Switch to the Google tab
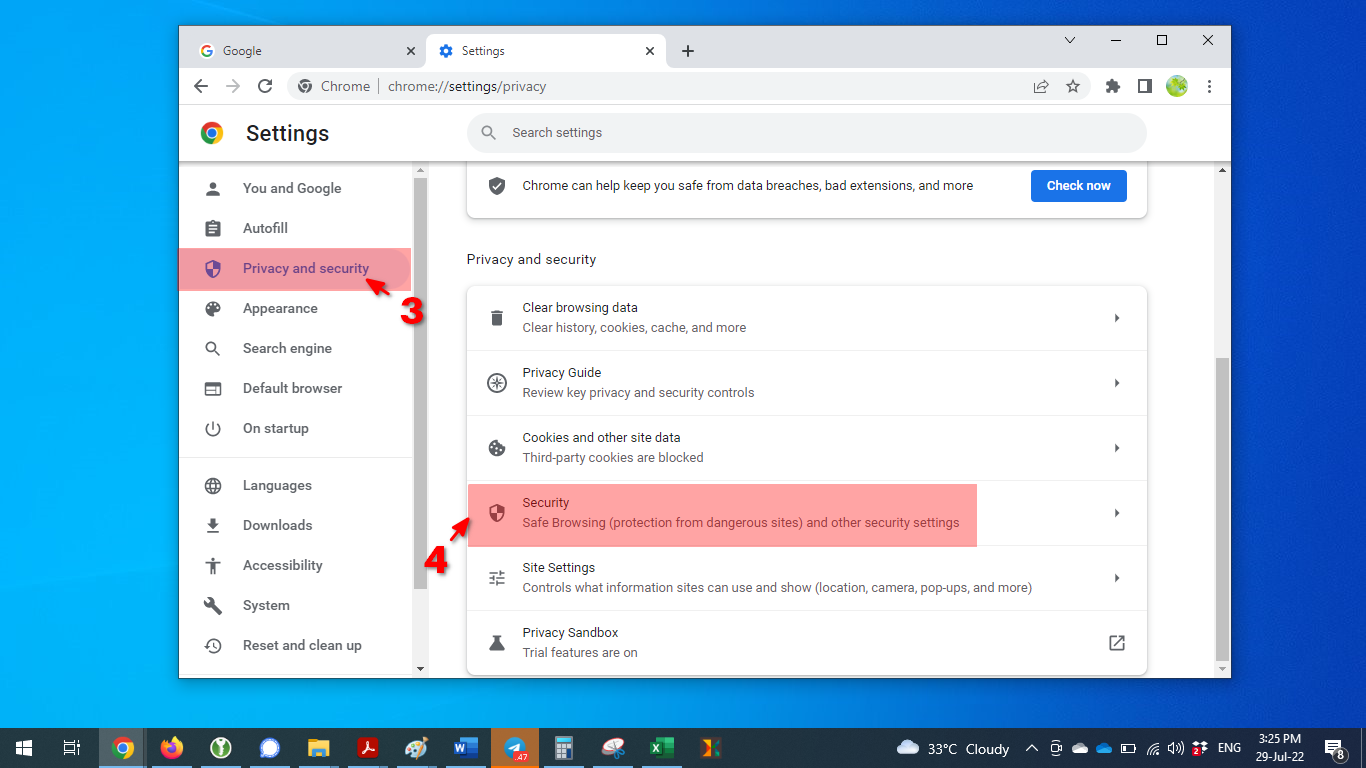The width and height of the screenshot is (1366, 768). coord(307,51)
